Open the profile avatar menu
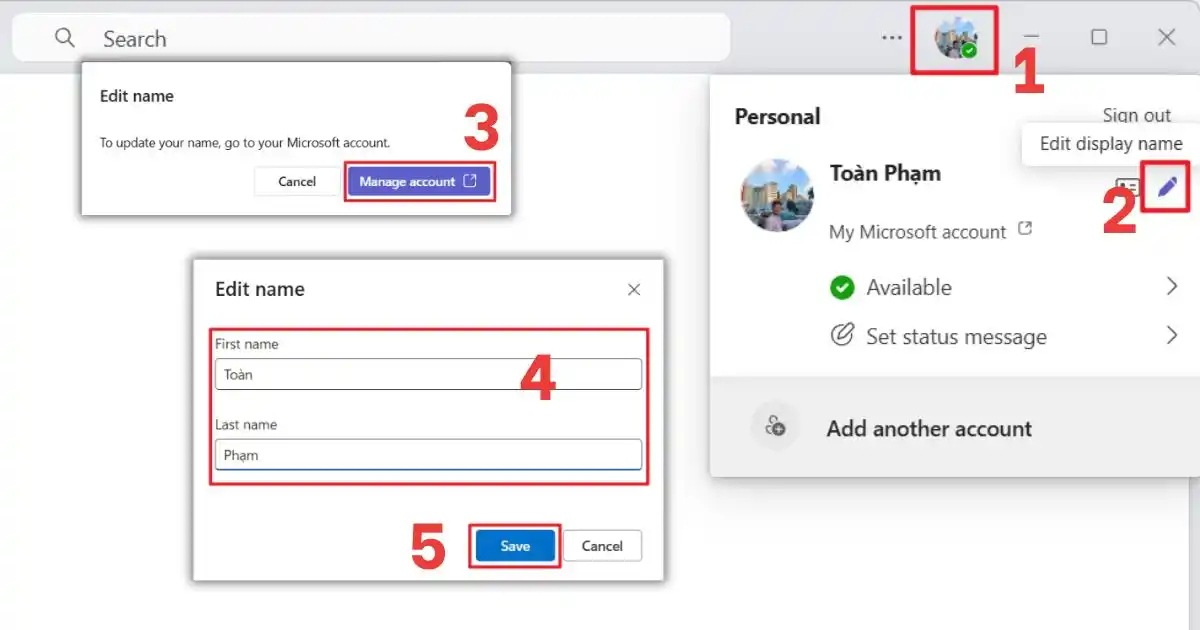The image size is (1200, 630). pos(955,38)
